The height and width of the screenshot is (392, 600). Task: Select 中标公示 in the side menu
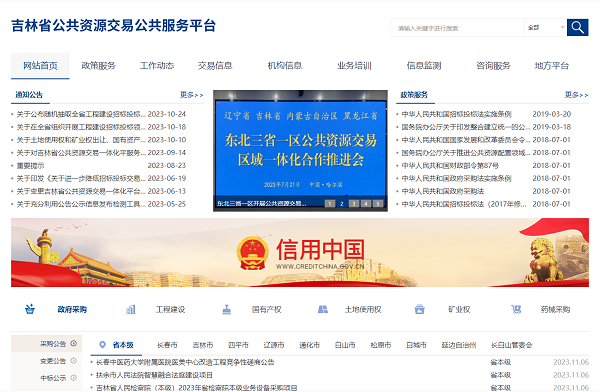point(53,378)
